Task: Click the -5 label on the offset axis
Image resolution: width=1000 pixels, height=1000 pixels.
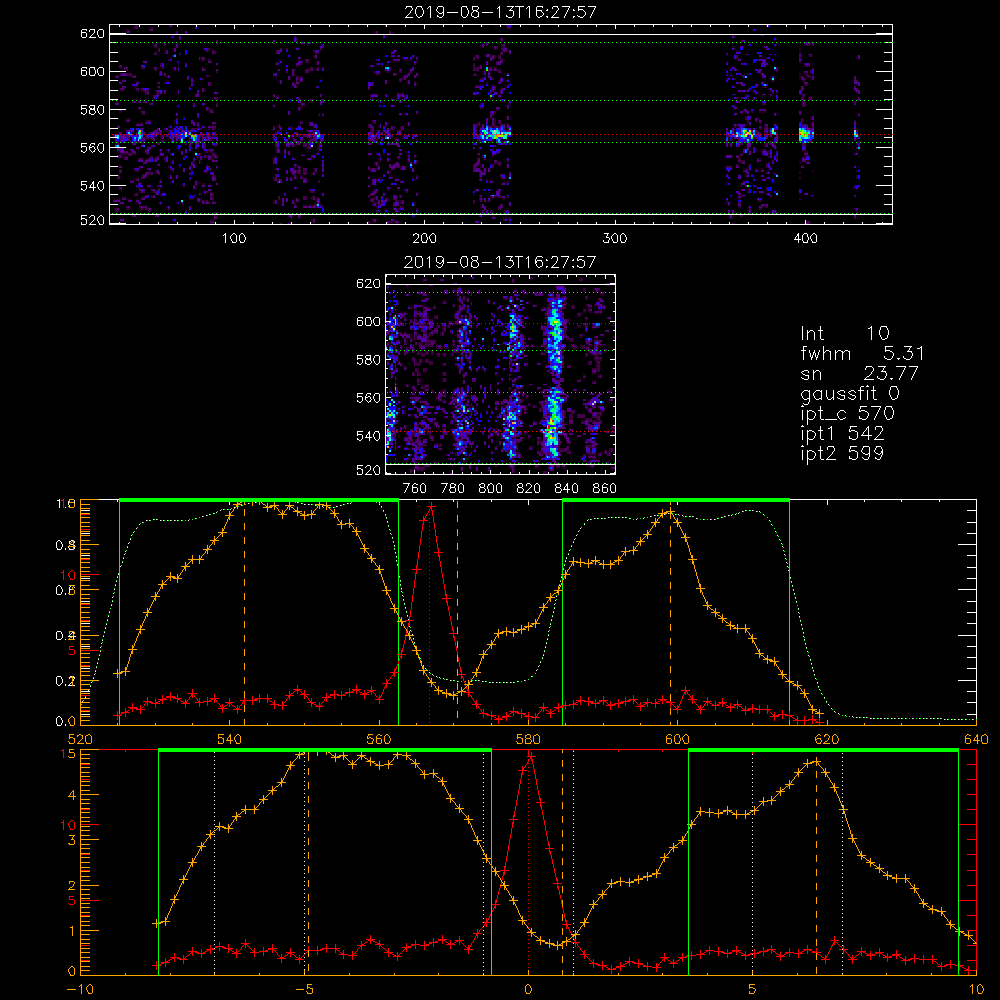Action: click(x=305, y=990)
